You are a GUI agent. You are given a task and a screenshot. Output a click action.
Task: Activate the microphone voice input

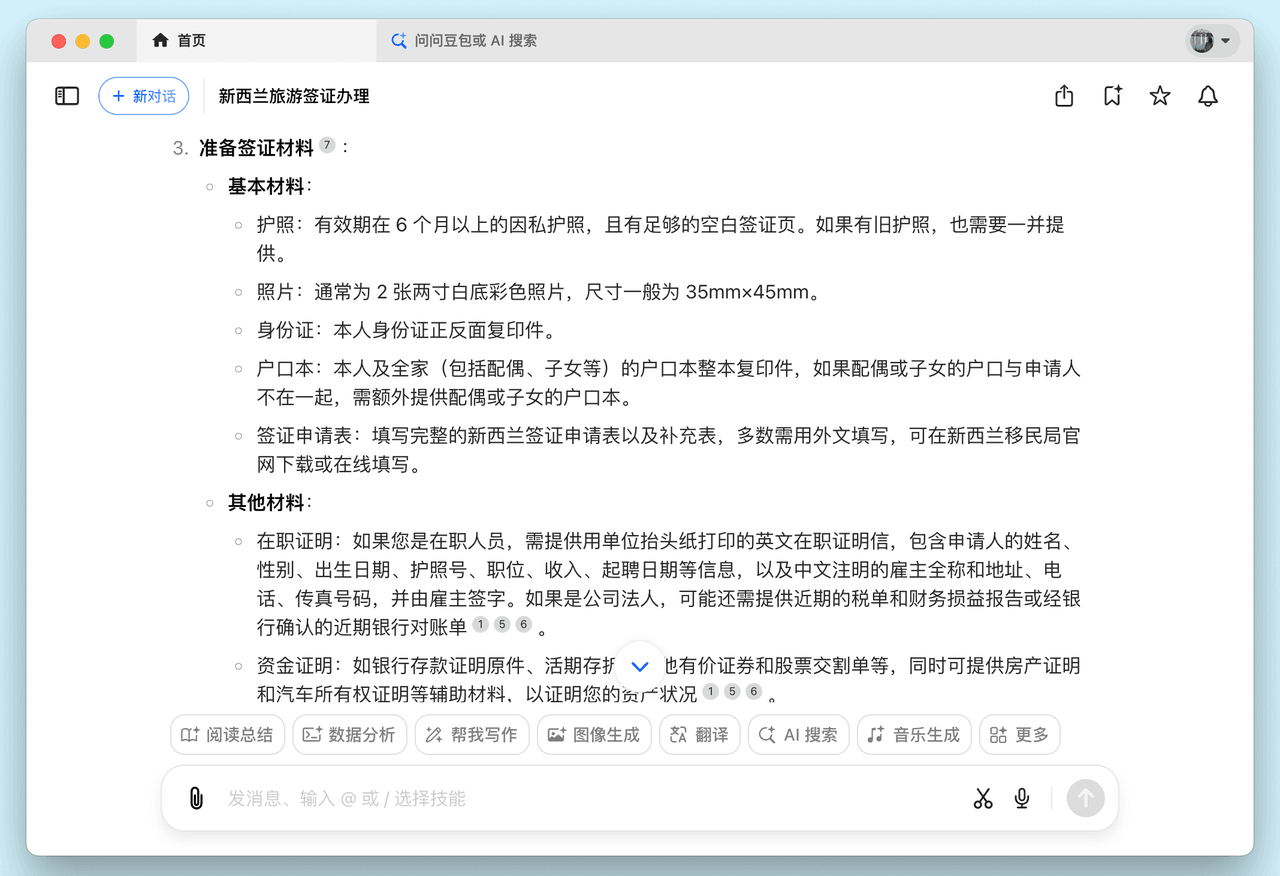pyautogui.click(x=1022, y=798)
